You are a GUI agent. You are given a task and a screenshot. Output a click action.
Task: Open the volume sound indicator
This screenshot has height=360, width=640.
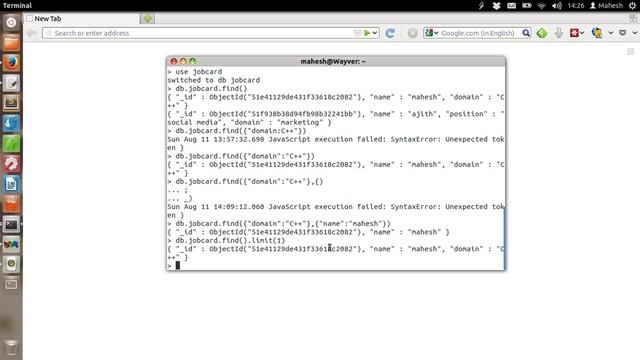pyautogui.click(x=557, y=6)
